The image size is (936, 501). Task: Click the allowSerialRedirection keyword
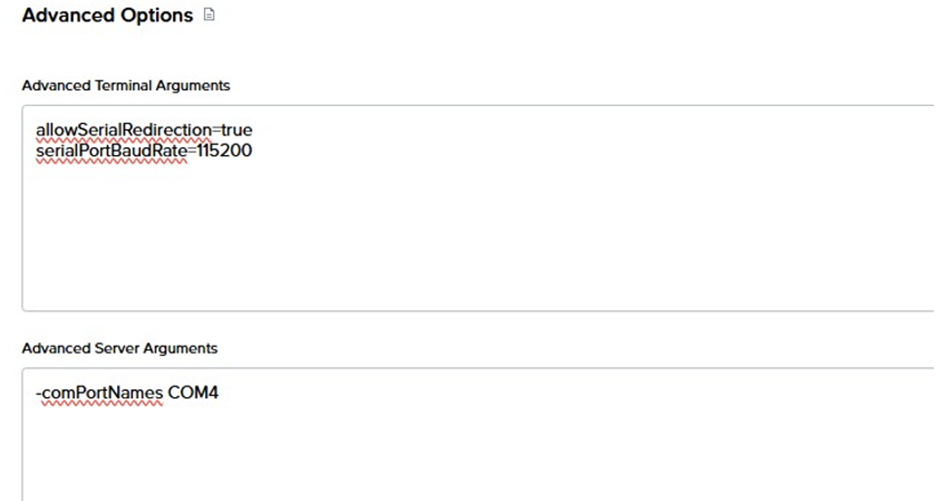tap(121, 131)
